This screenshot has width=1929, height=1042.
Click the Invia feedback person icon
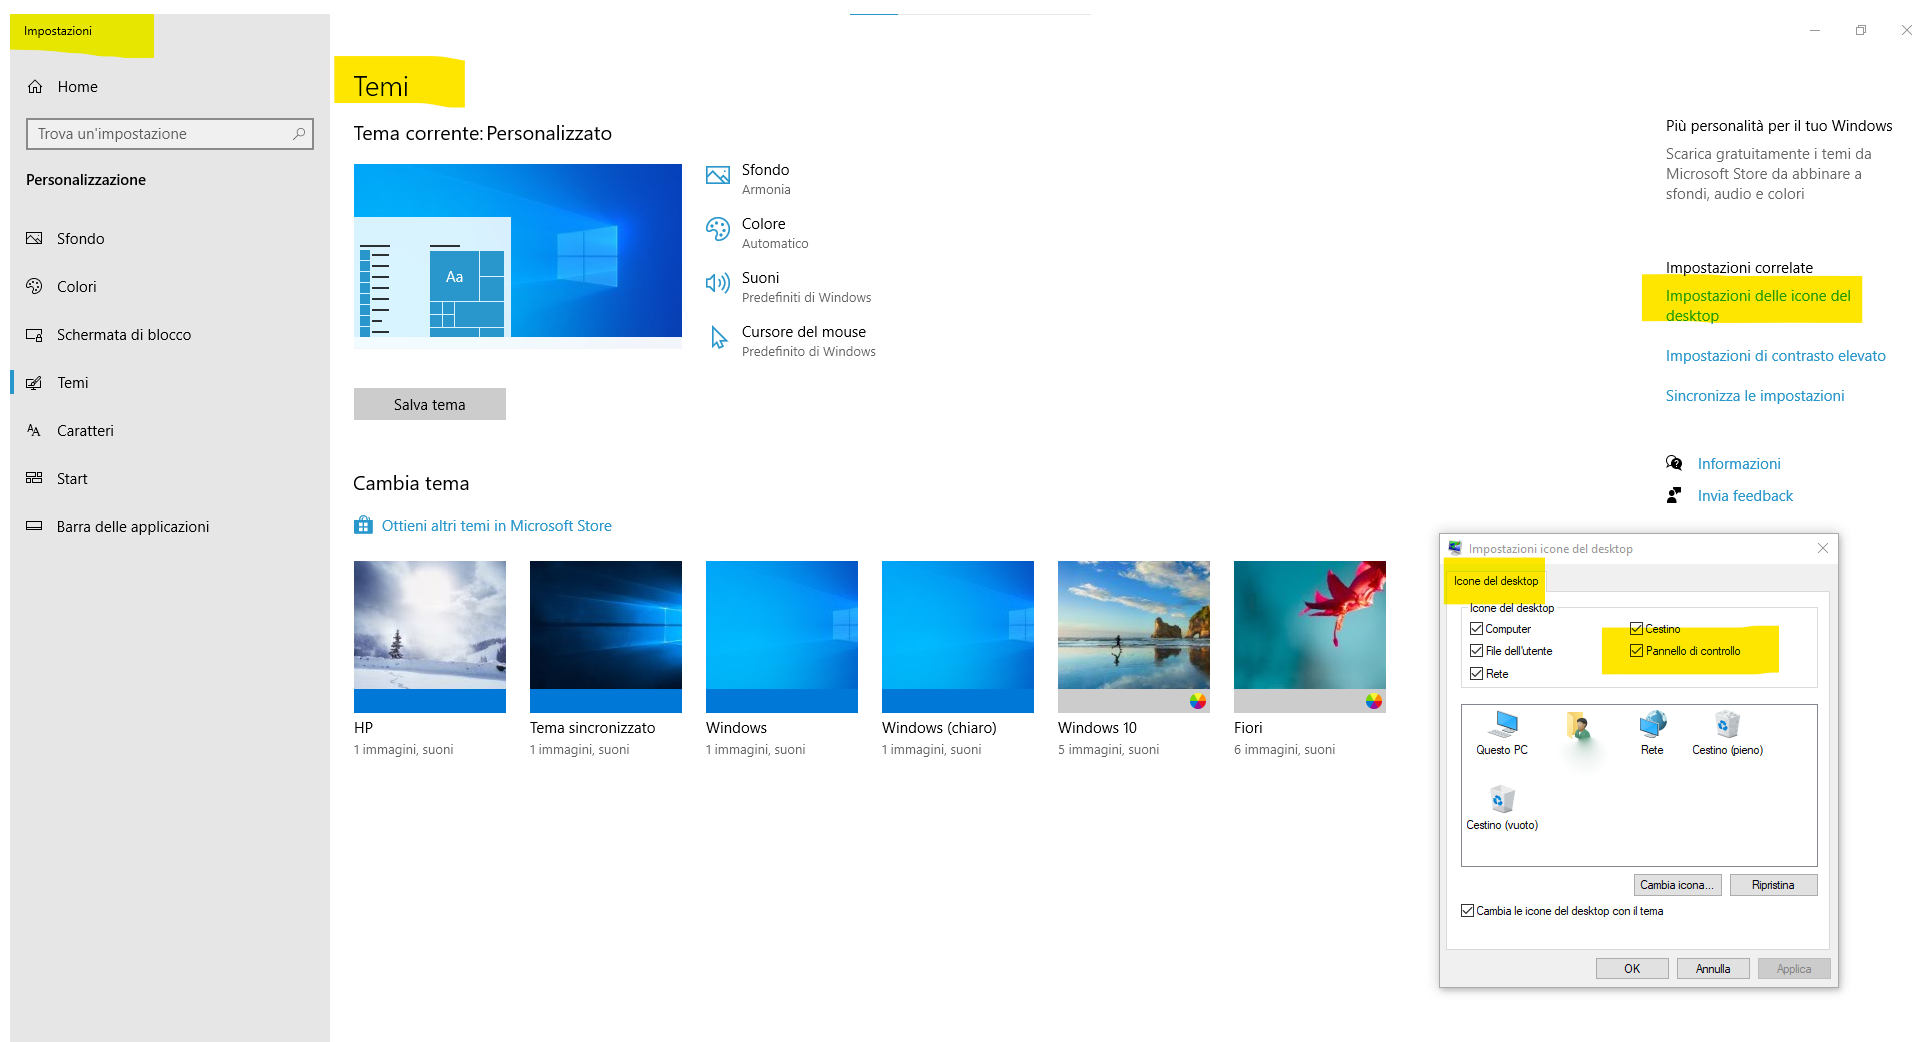1674,495
